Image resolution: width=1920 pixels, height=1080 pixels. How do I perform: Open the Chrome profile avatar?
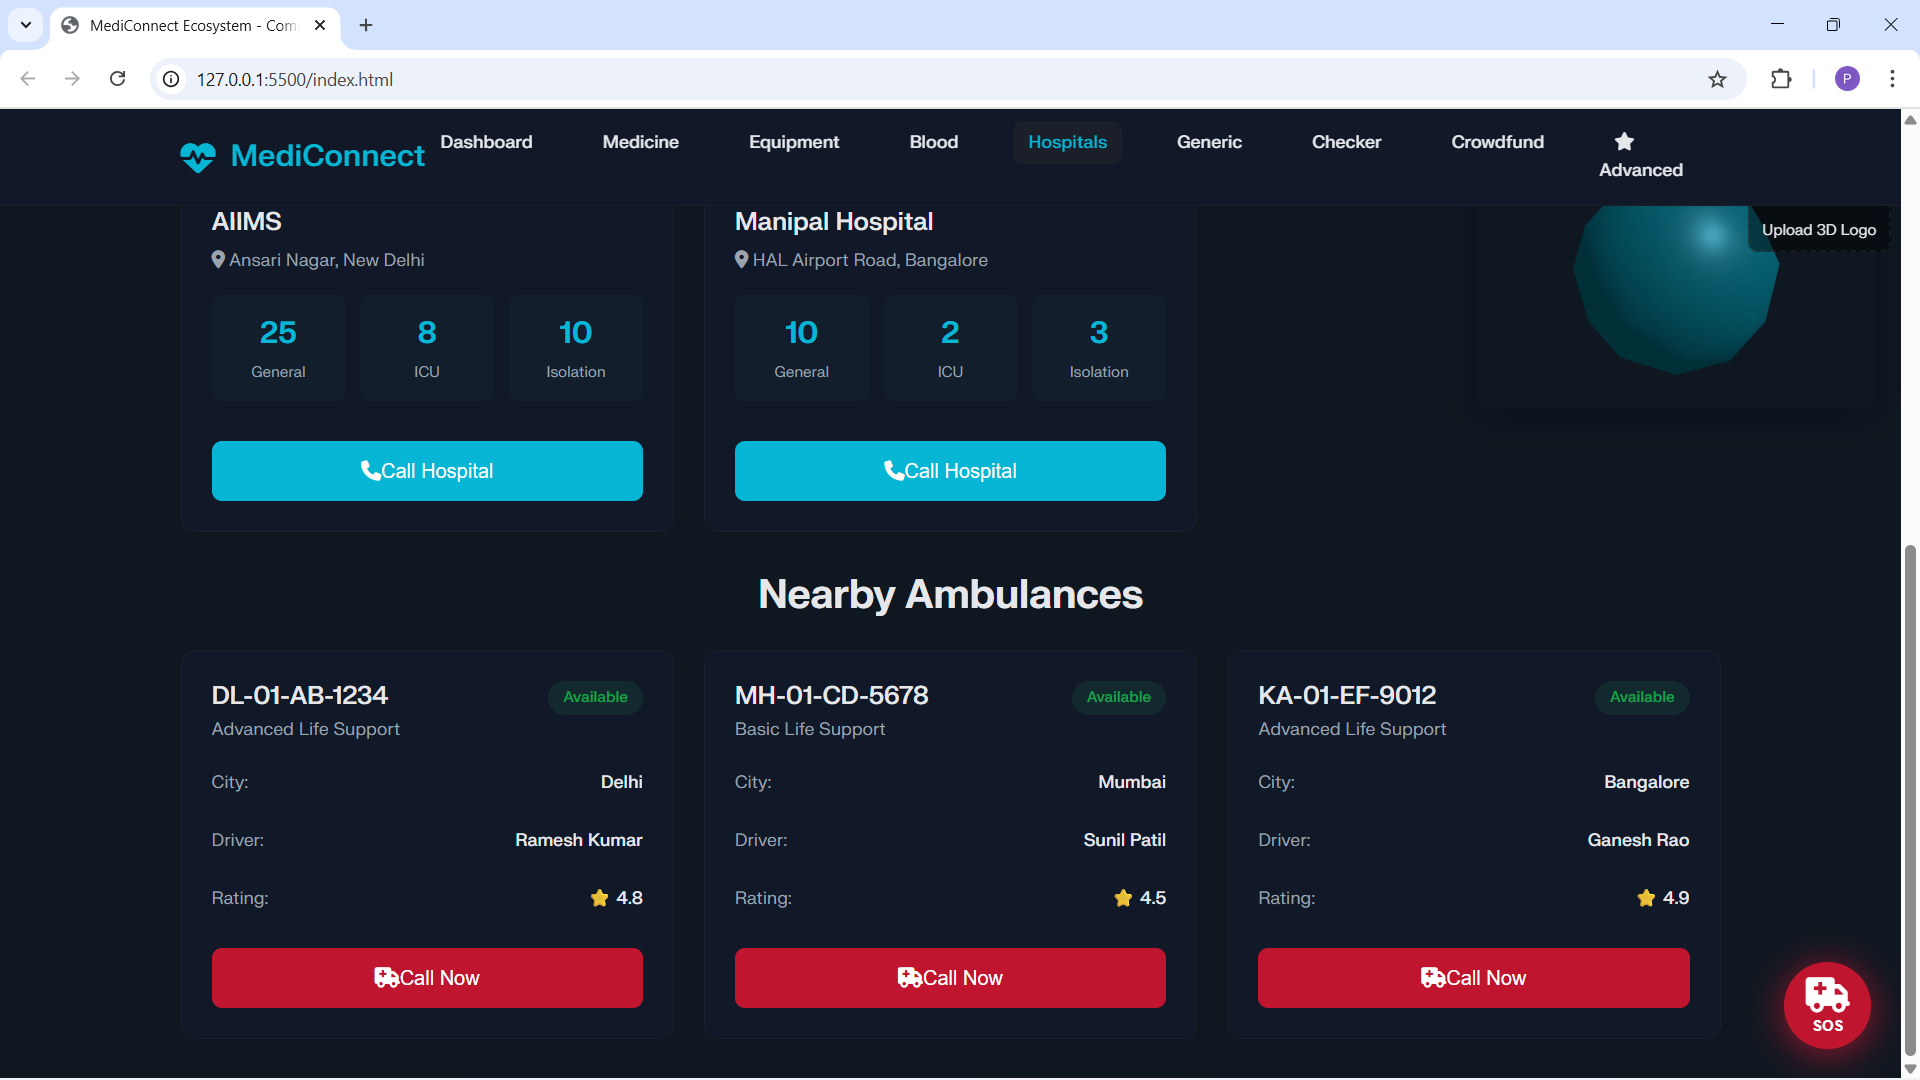[1847, 79]
